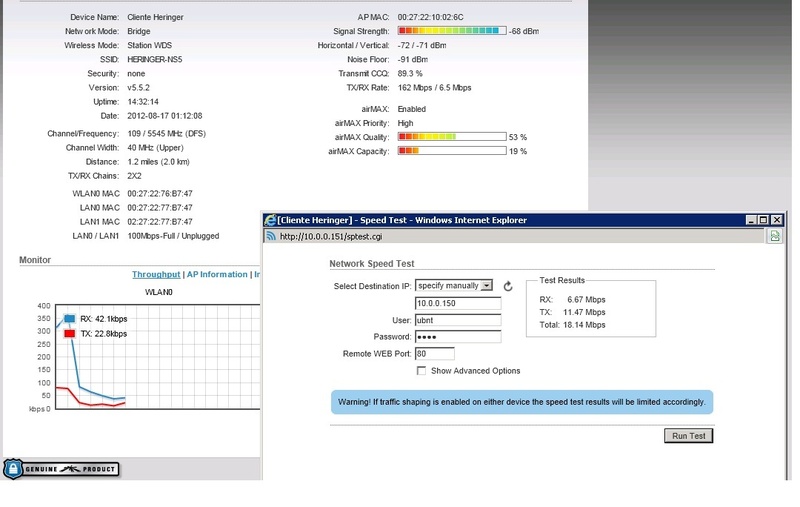Click the traffic shaping warning message
This screenshot has height=507, width=800.
[522, 402]
